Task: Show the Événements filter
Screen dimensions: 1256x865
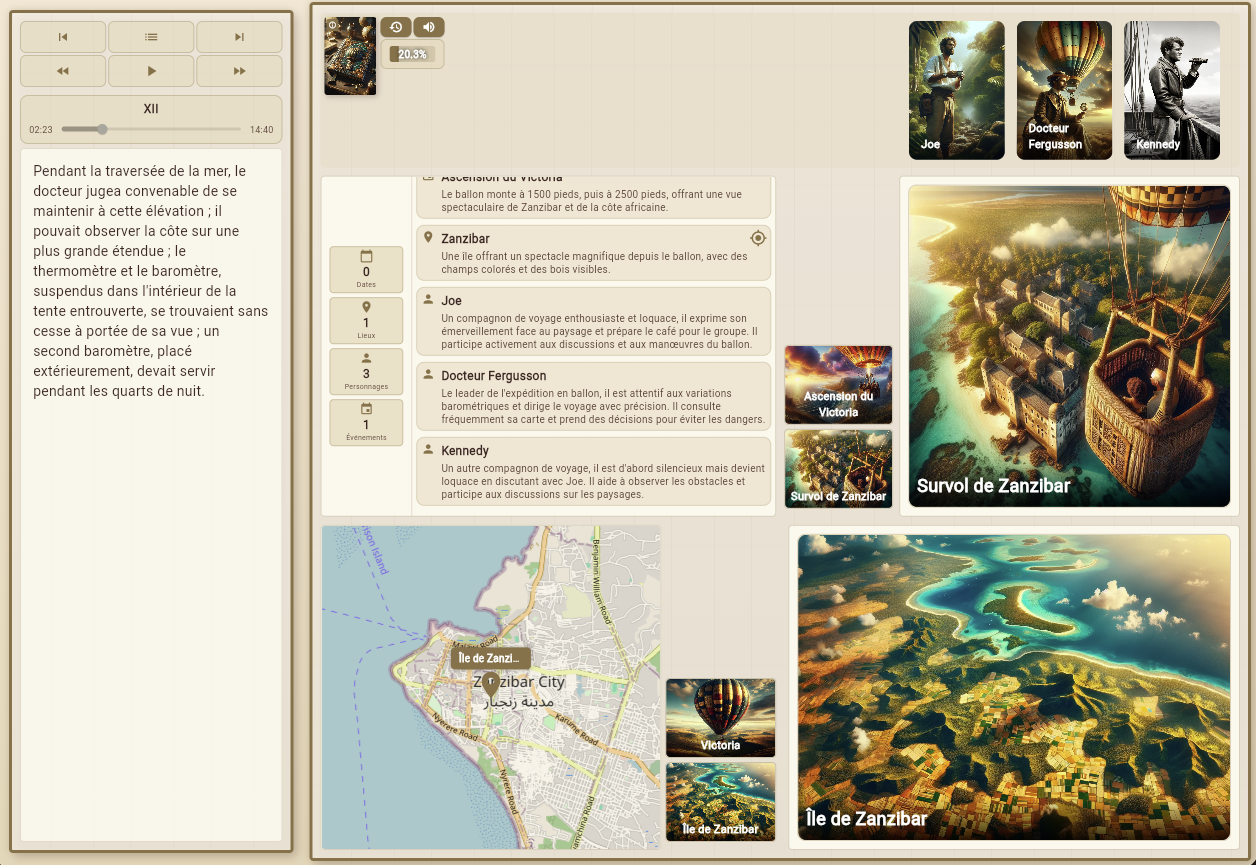Action: click(x=366, y=423)
